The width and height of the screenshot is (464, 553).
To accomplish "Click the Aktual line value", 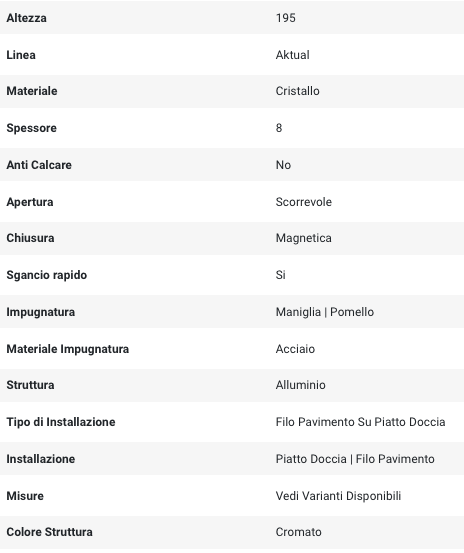I will tap(293, 55).
